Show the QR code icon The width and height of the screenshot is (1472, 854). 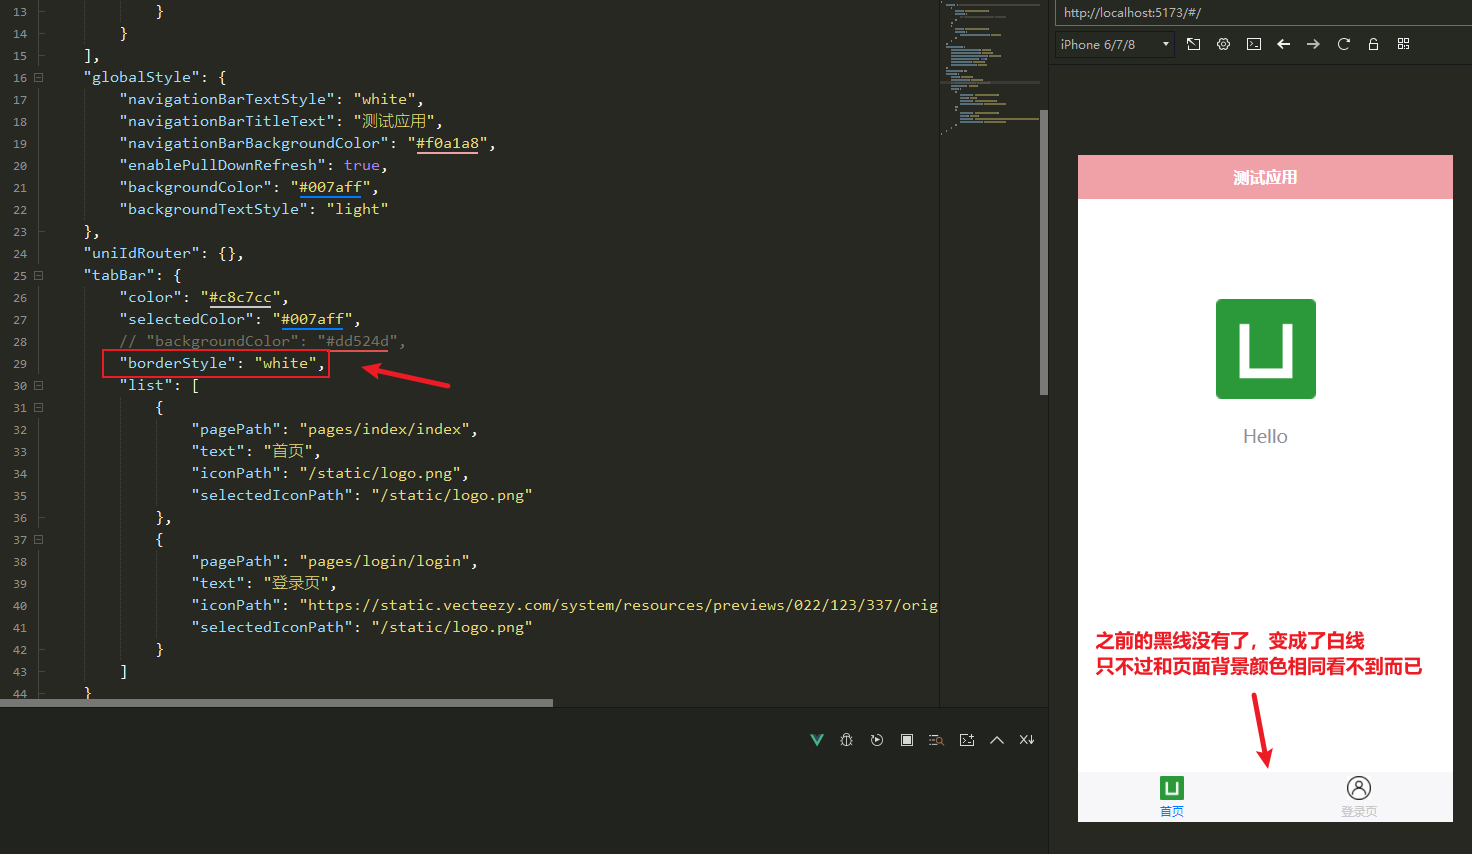(x=1403, y=44)
